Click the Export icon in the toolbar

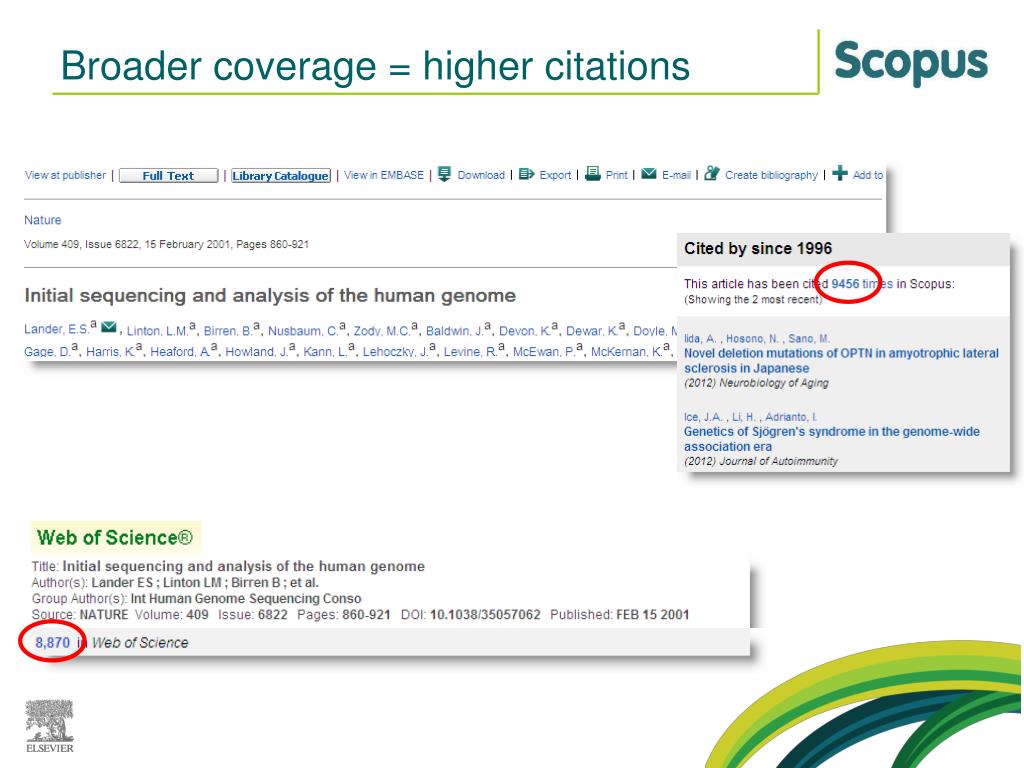point(526,174)
